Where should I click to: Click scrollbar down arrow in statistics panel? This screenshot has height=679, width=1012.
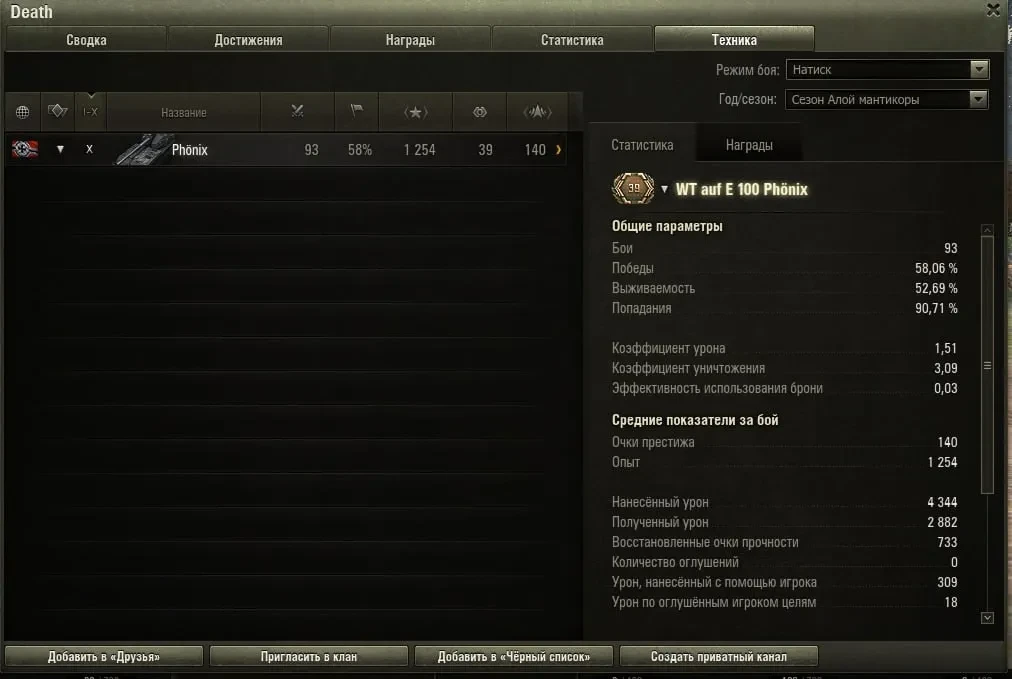[x=987, y=618]
